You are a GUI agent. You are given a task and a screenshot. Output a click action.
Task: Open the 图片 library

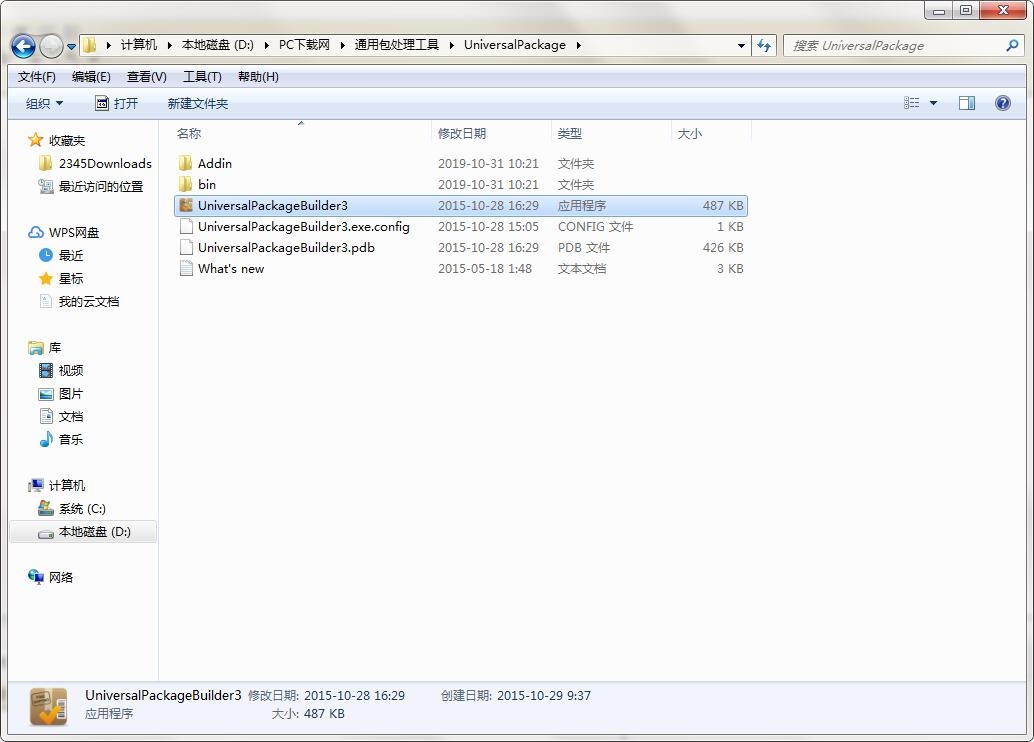[61, 394]
